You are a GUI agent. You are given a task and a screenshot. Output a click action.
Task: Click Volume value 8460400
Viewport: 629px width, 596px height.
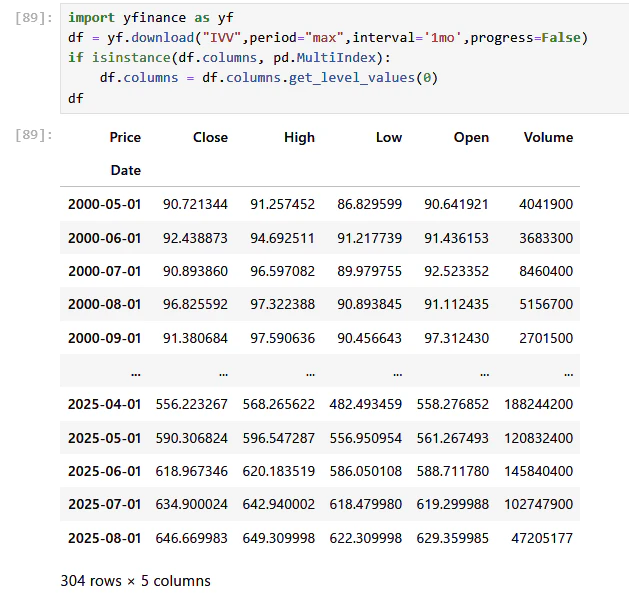[546, 271]
